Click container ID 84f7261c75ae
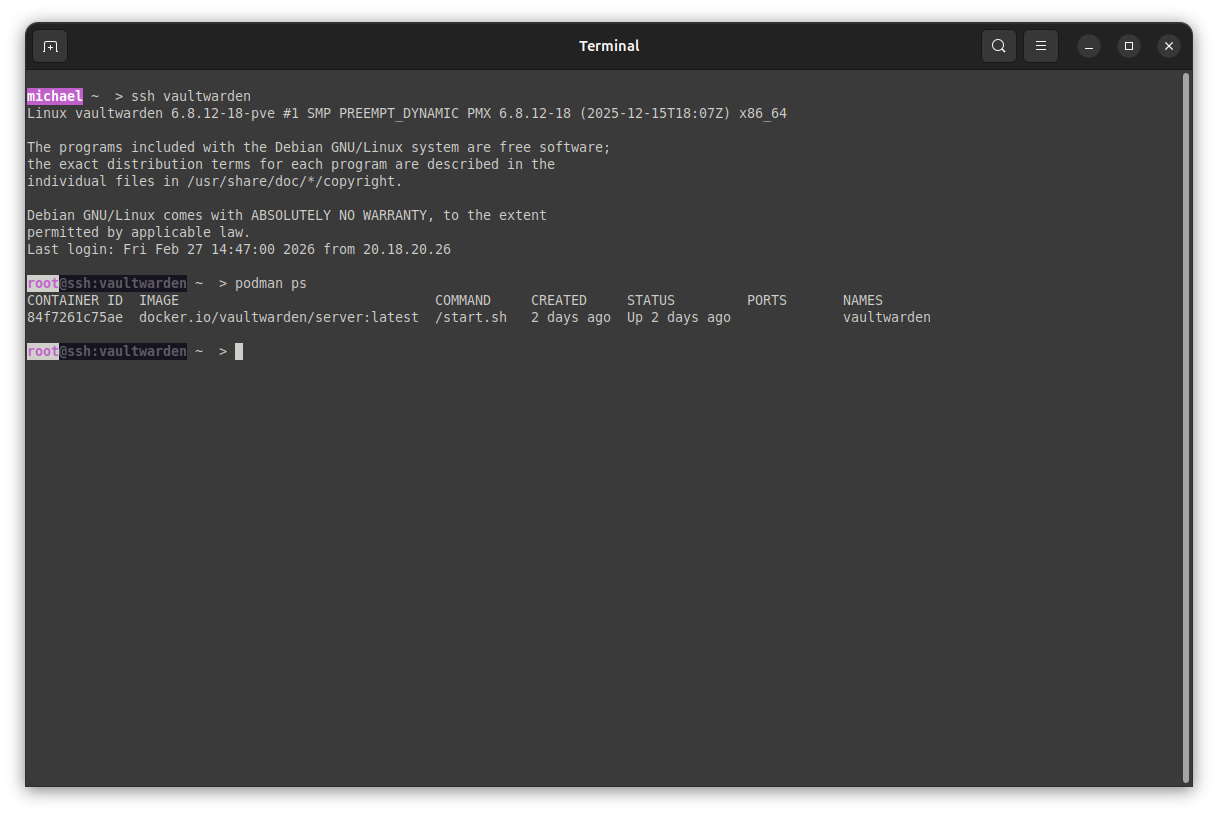Image resolution: width=1218 pixels, height=815 pixels. [x=75, y=318]
